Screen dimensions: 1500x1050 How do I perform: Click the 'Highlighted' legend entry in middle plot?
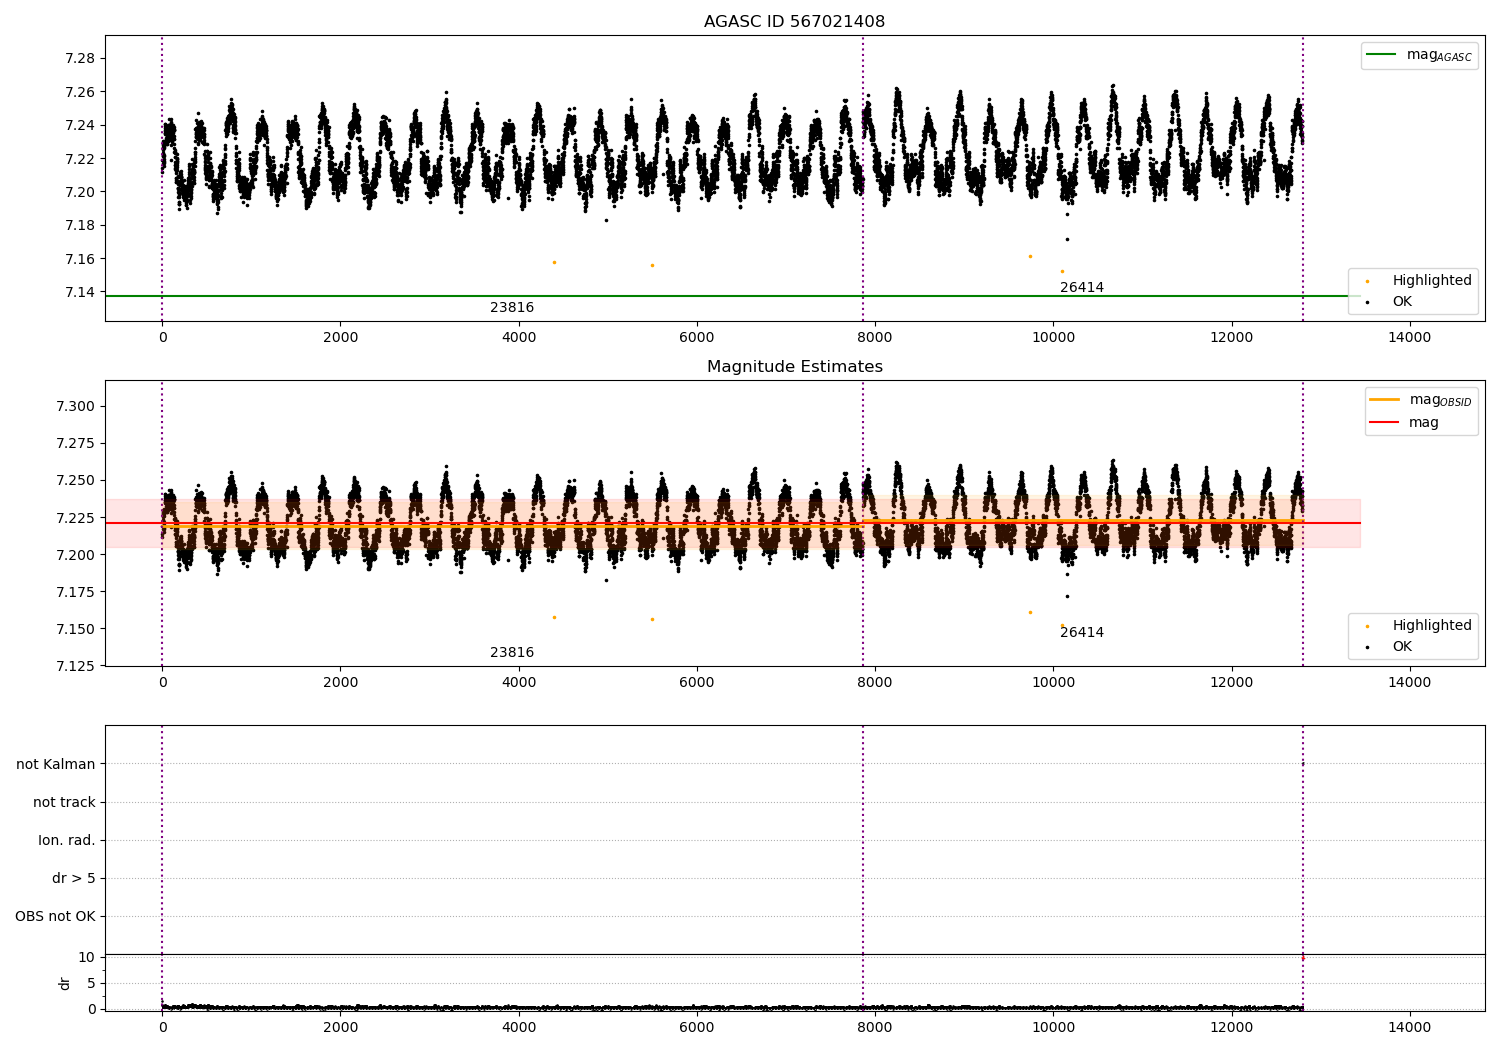(x=1419, y=626)
